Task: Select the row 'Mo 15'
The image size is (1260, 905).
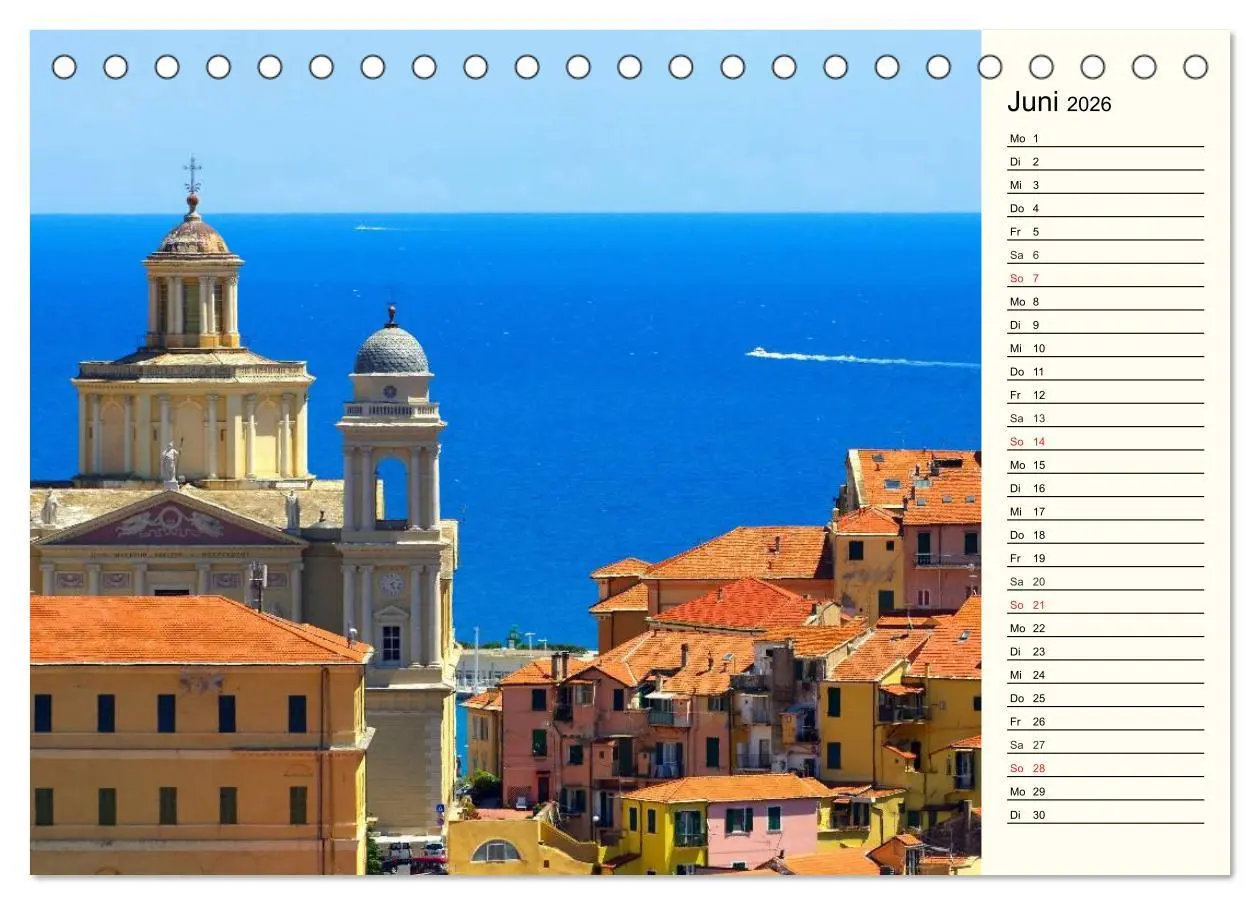Action: (1105, 465)
